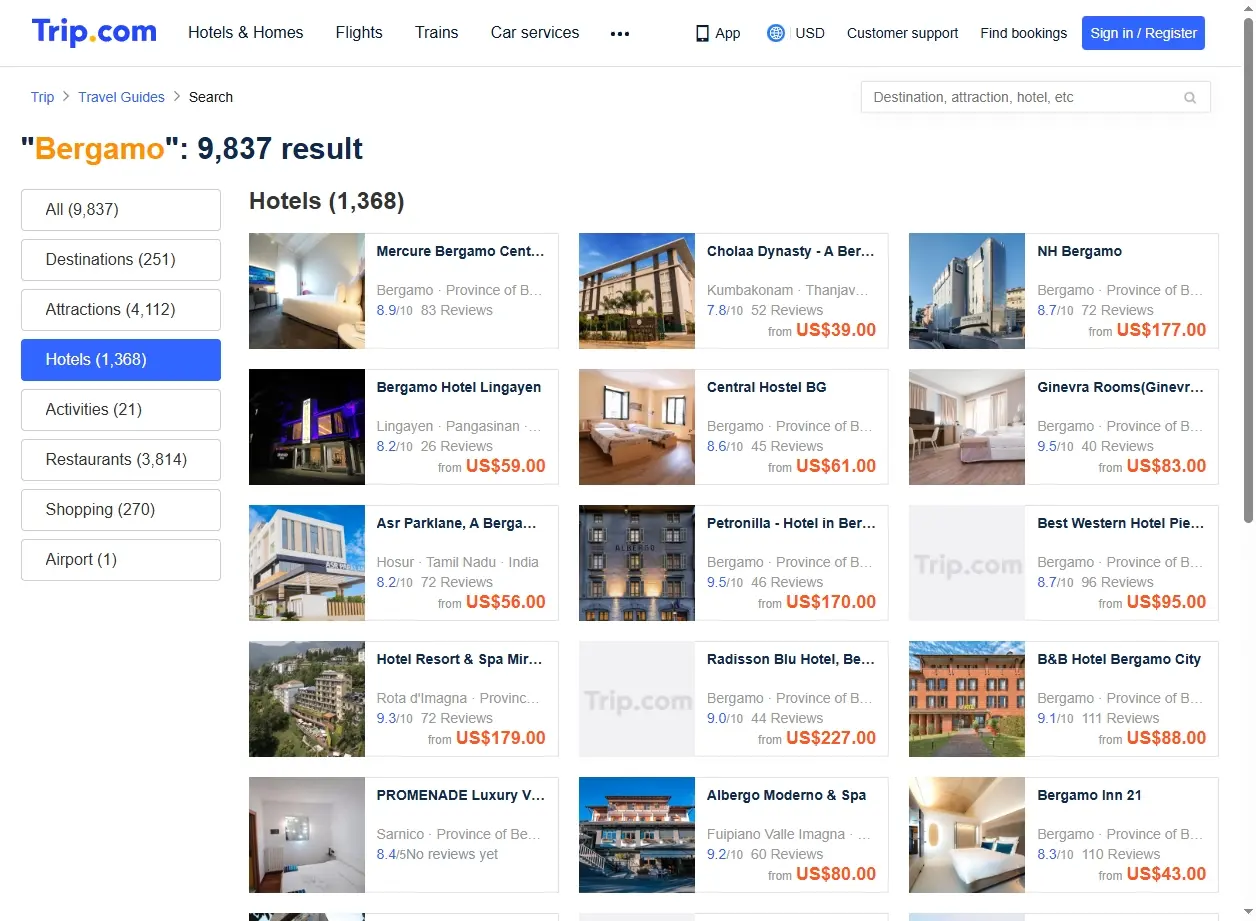Focus the destination search field
Screen dimensions: 1256x921
1036,97
